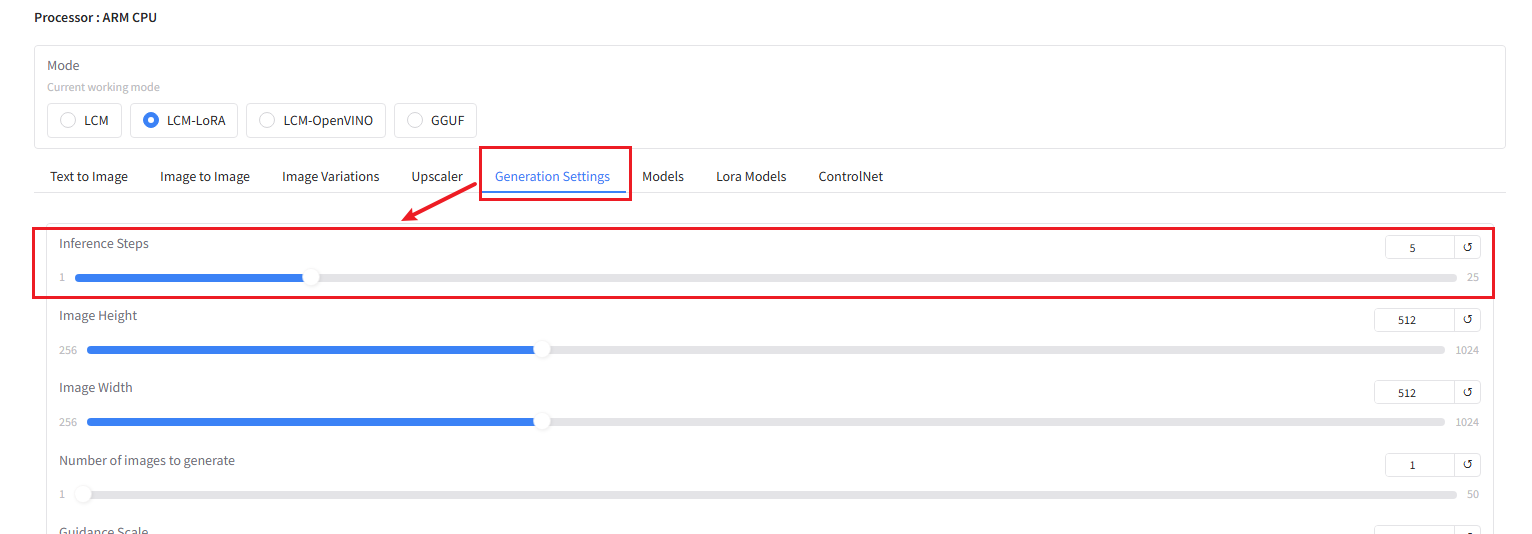Select the LCM mode radio button
This screenshot has height=534, width=1532.
pos(69,120)
